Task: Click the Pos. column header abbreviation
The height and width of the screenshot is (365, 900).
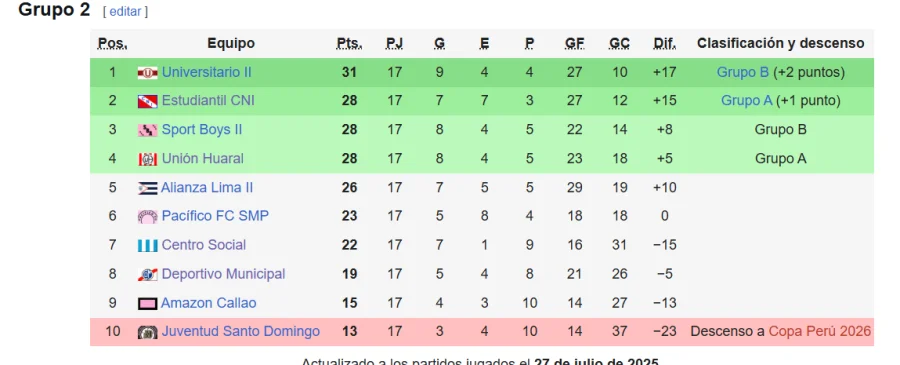Action: tap(112, 44)
